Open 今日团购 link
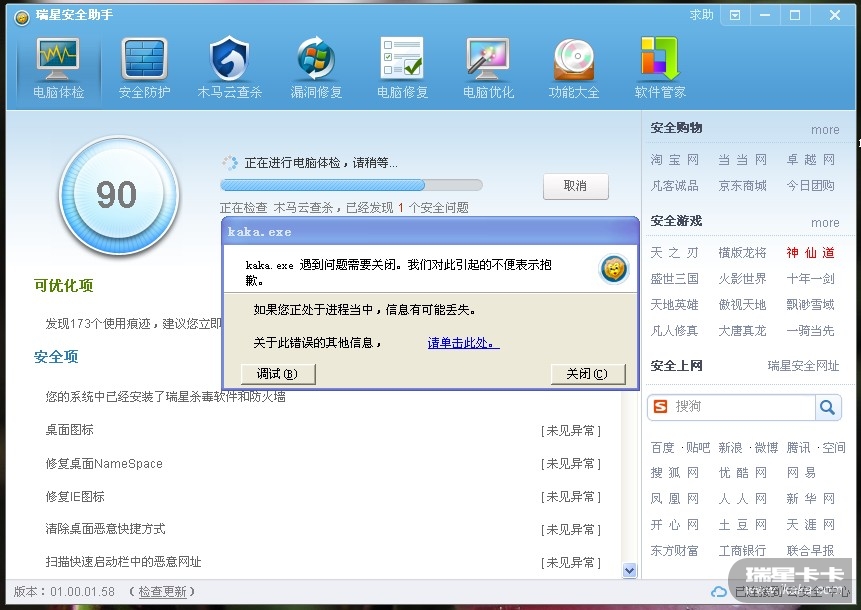This screenshot has height=610, width=861. point(810,186)
